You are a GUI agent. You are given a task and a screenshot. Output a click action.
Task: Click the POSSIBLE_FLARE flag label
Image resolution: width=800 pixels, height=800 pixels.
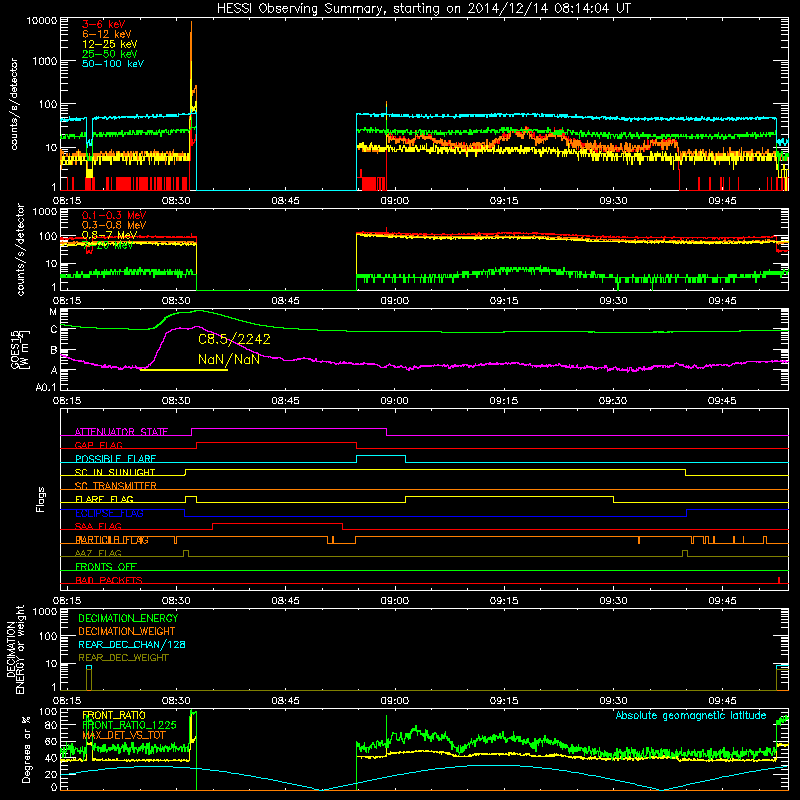pos(115,459)
